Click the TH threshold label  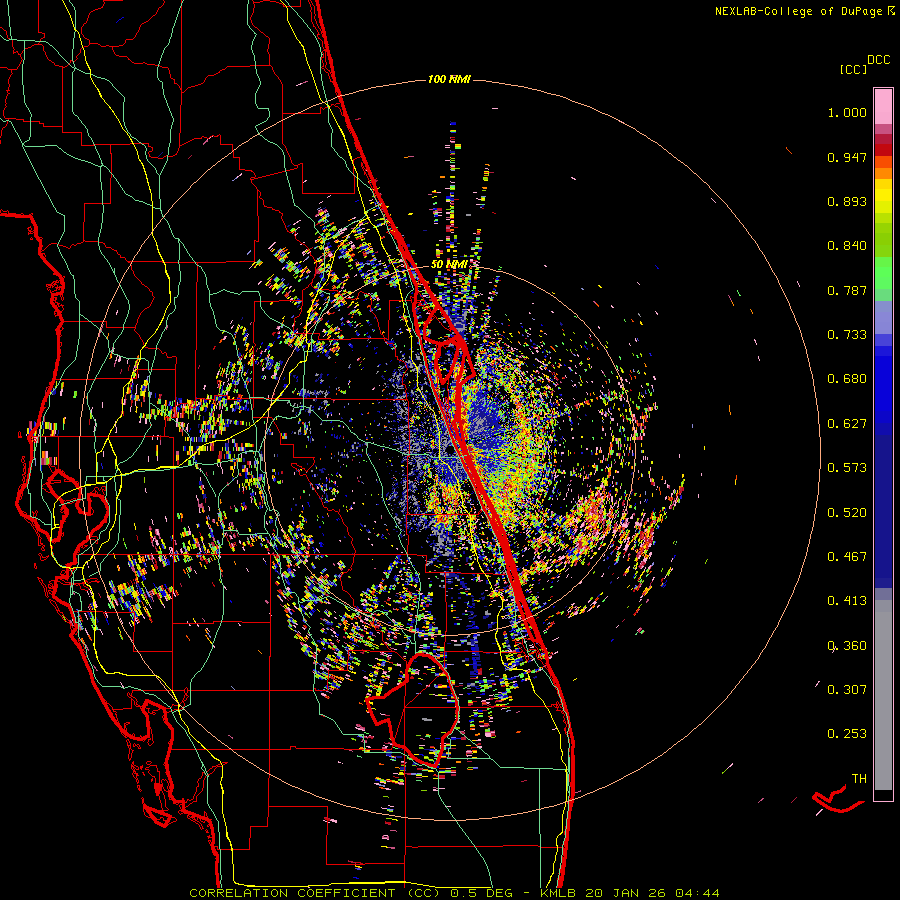coord(859,779)
